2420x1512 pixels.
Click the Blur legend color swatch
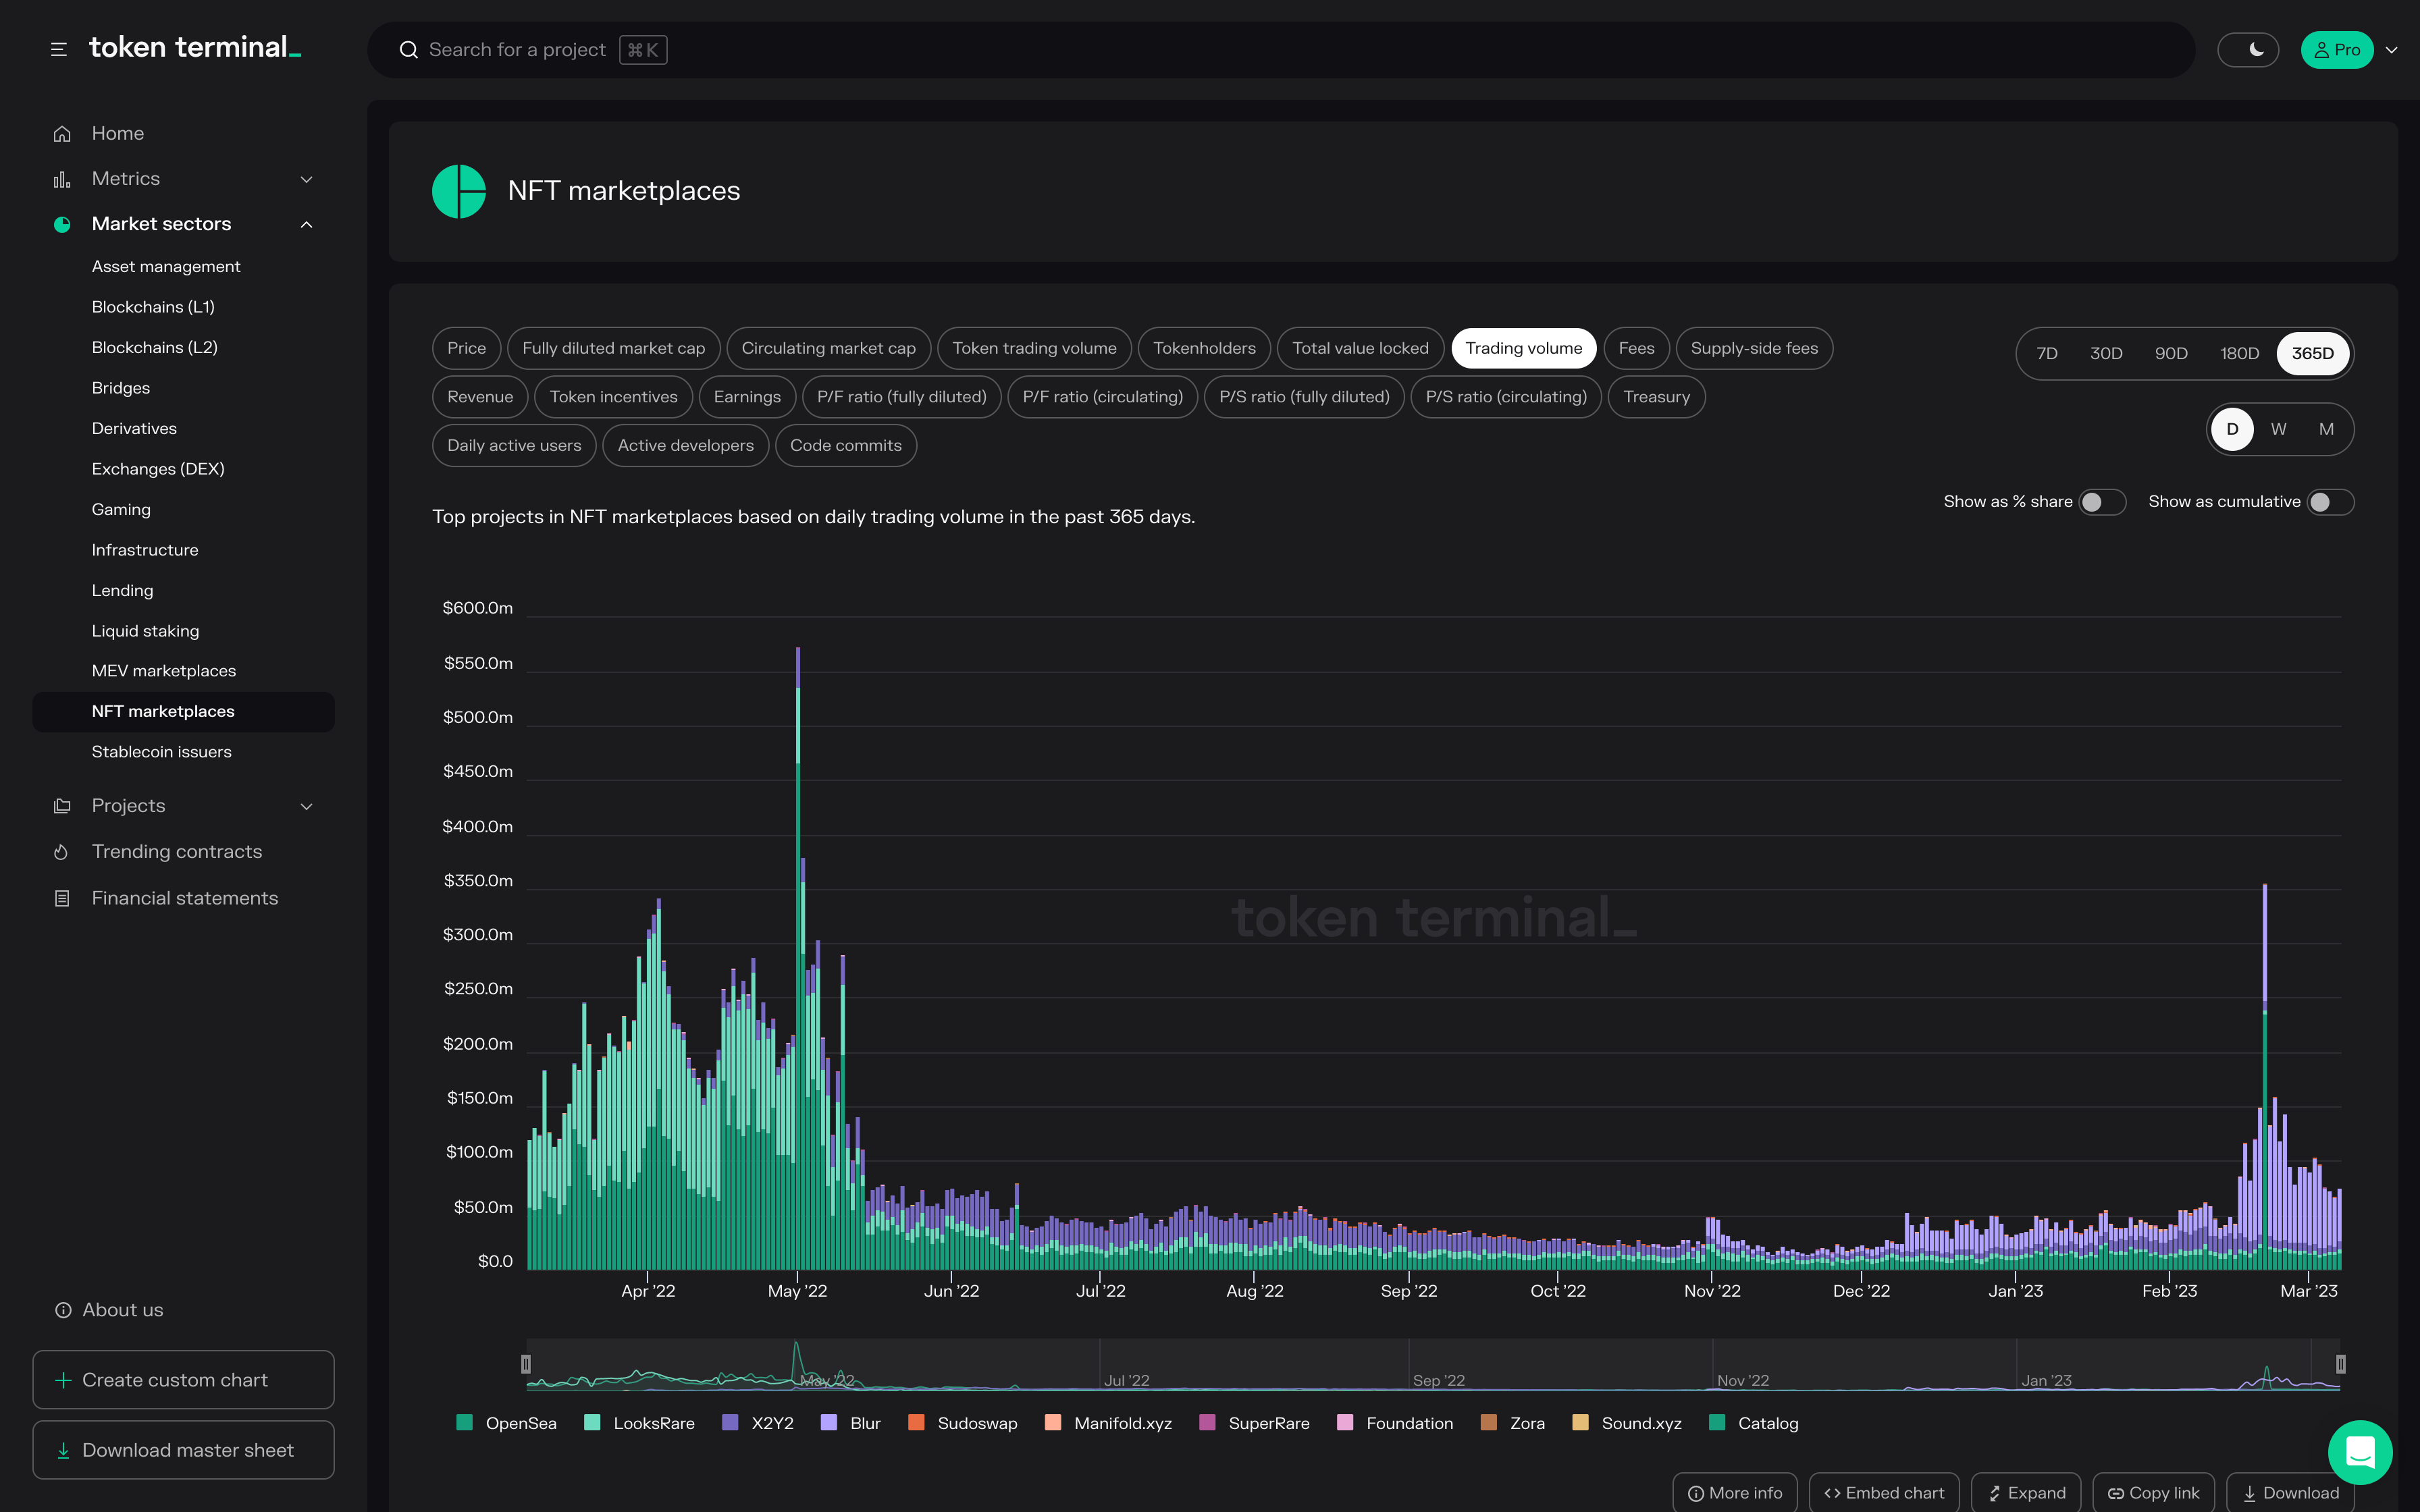click(828, 1423)
